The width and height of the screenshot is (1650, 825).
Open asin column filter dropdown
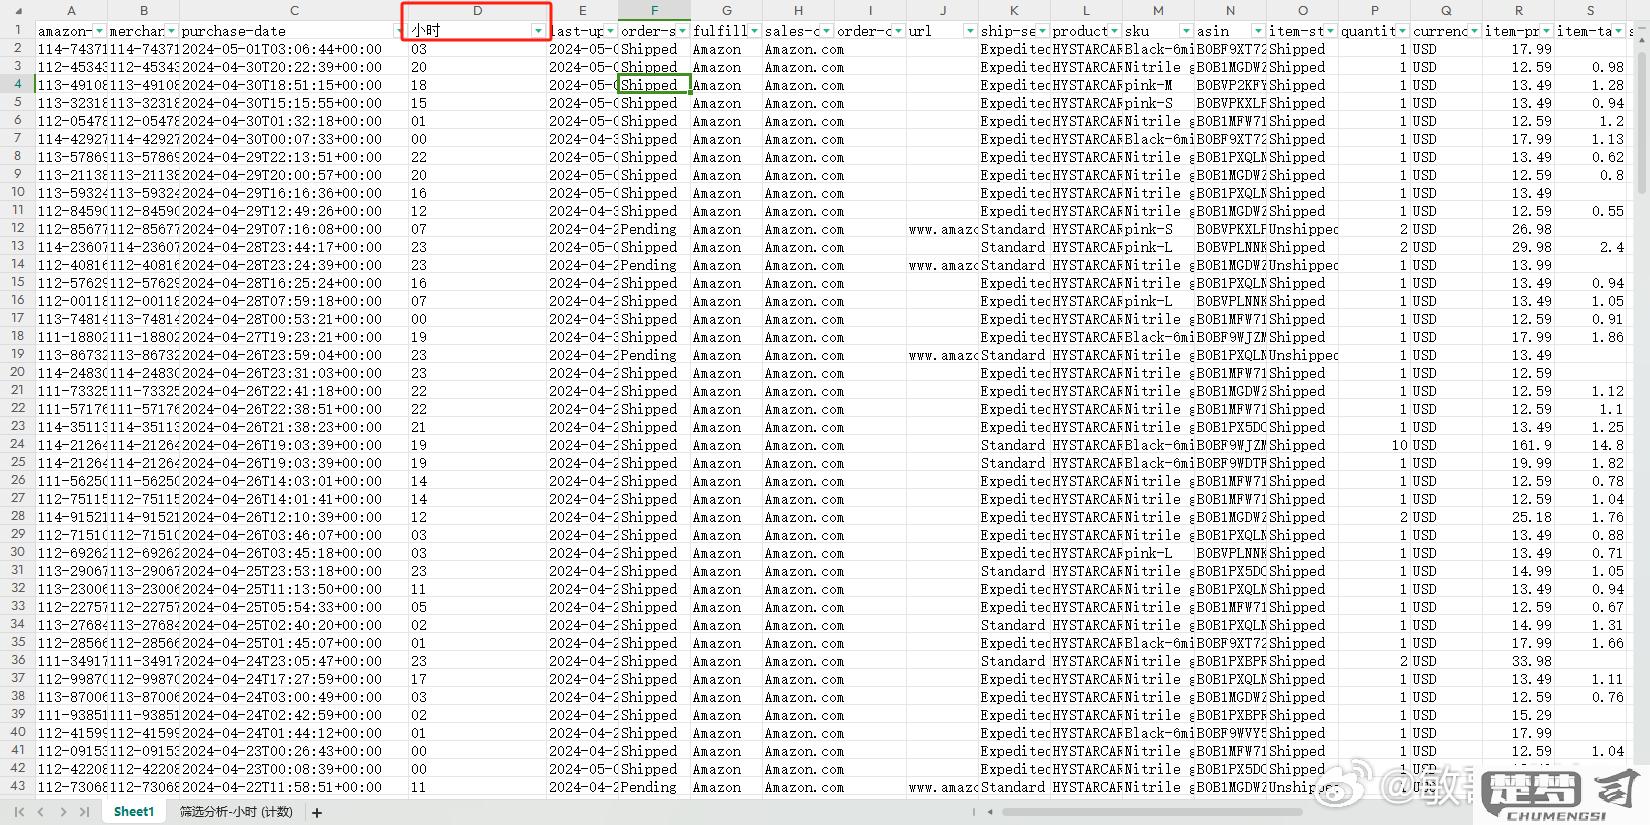click(x=1258, y=31)
